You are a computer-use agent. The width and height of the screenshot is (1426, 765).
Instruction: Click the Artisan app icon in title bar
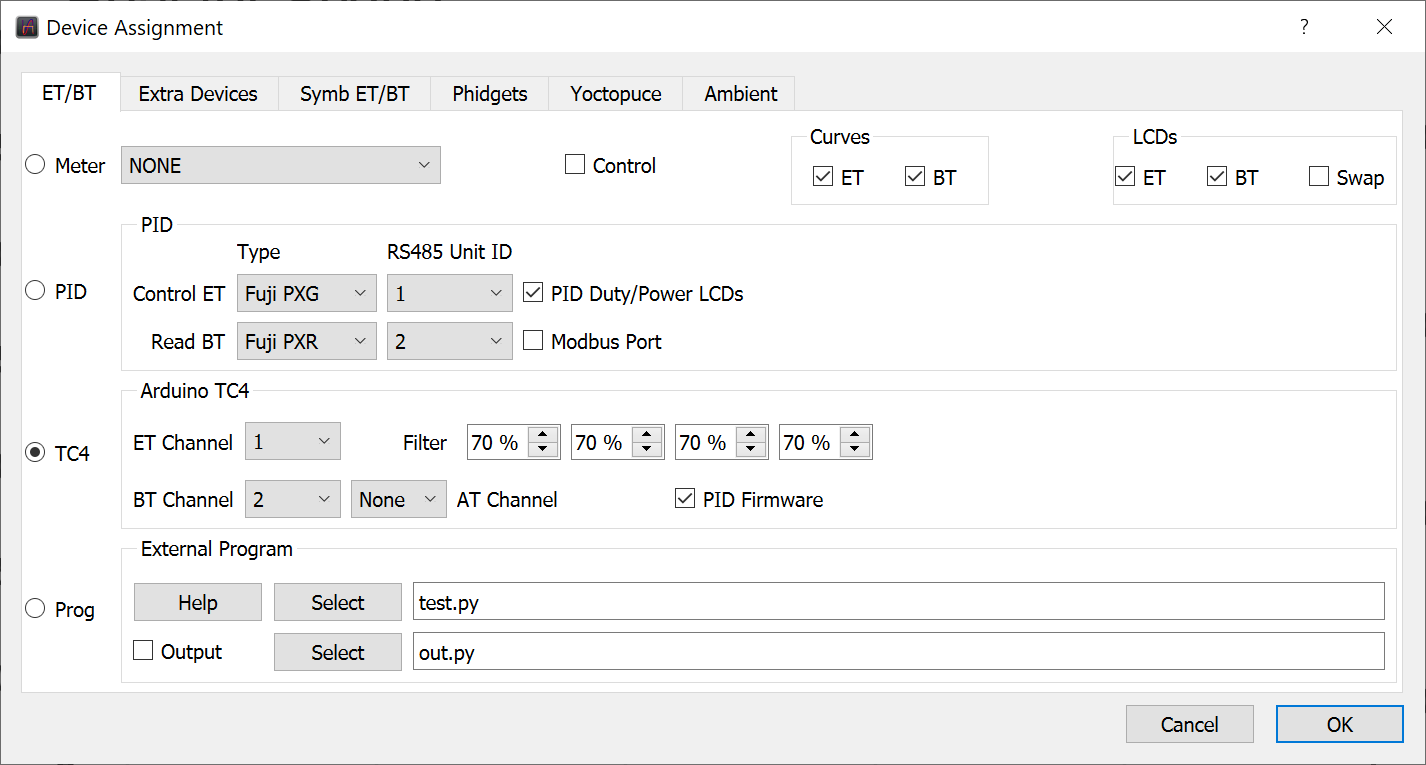pos(27,27)
